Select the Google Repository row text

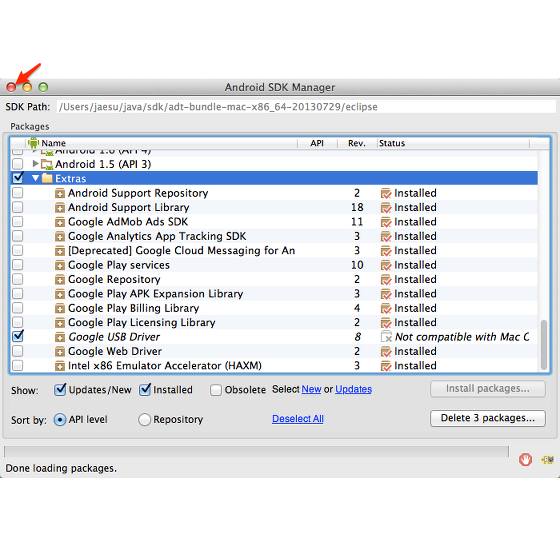tap(114, 280)
